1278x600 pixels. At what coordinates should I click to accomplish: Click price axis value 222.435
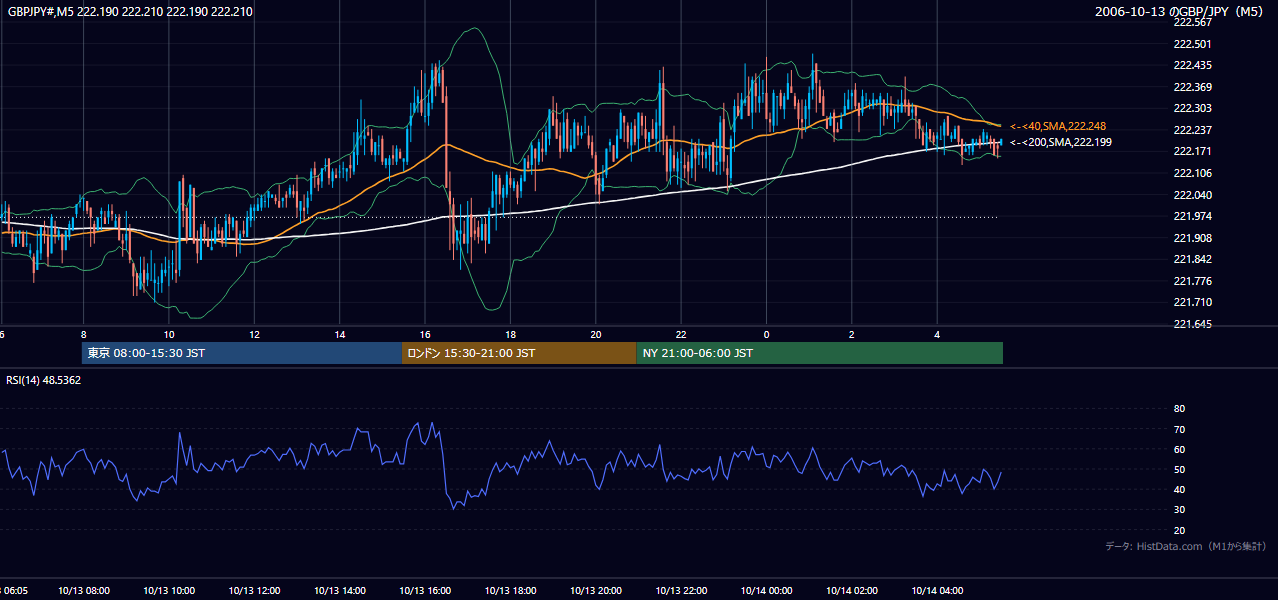pyautogui.click(x=1192, y=65)
